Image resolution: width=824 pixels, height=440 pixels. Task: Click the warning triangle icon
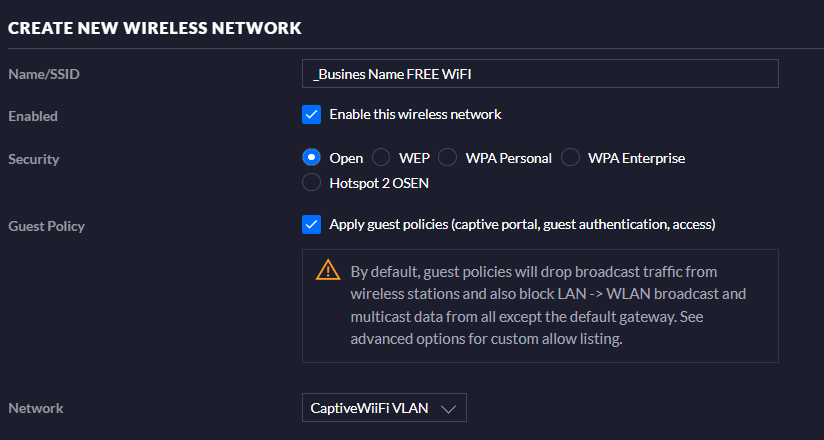327,270
